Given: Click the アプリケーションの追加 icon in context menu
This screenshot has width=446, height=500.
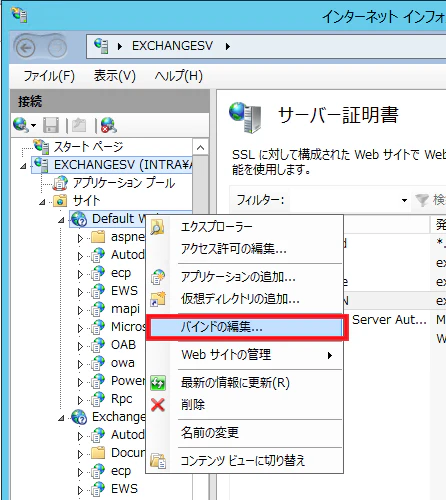Looking at the screenshot, I should tap(158, 277).
